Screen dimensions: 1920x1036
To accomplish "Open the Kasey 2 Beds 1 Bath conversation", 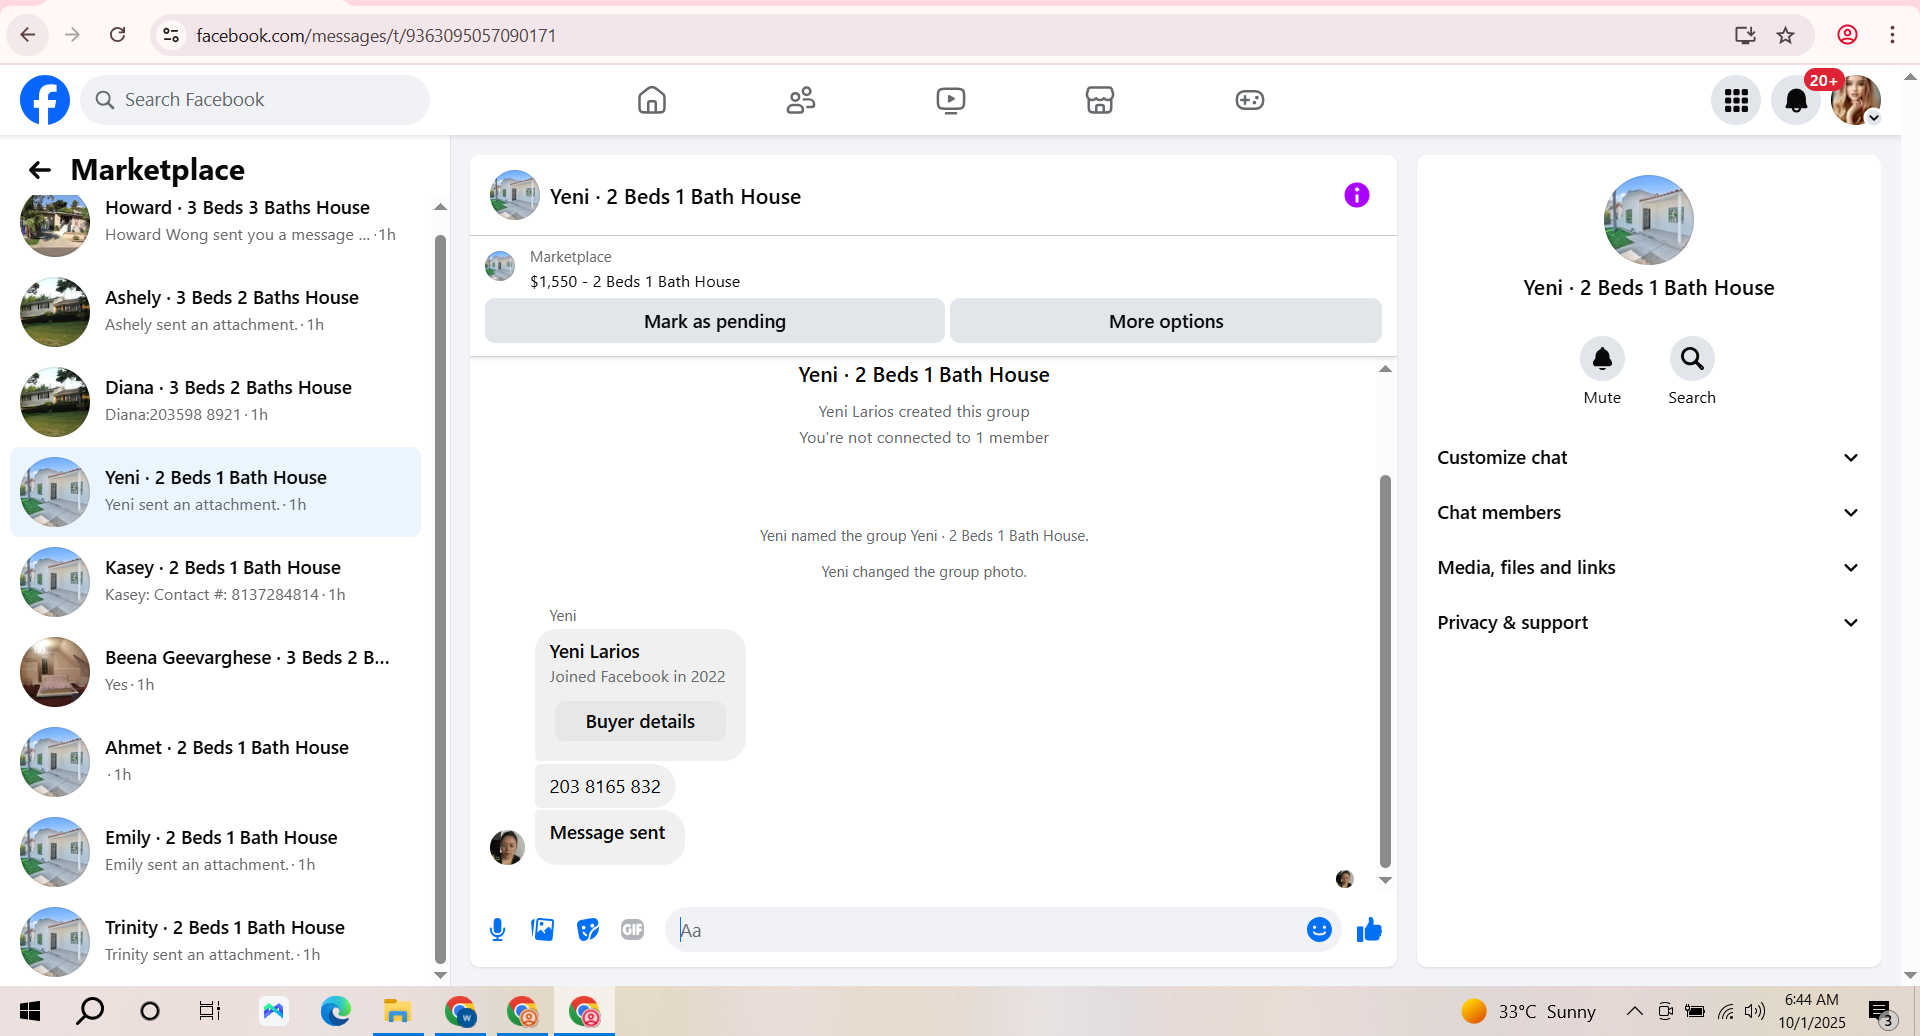I will [215, 581].
